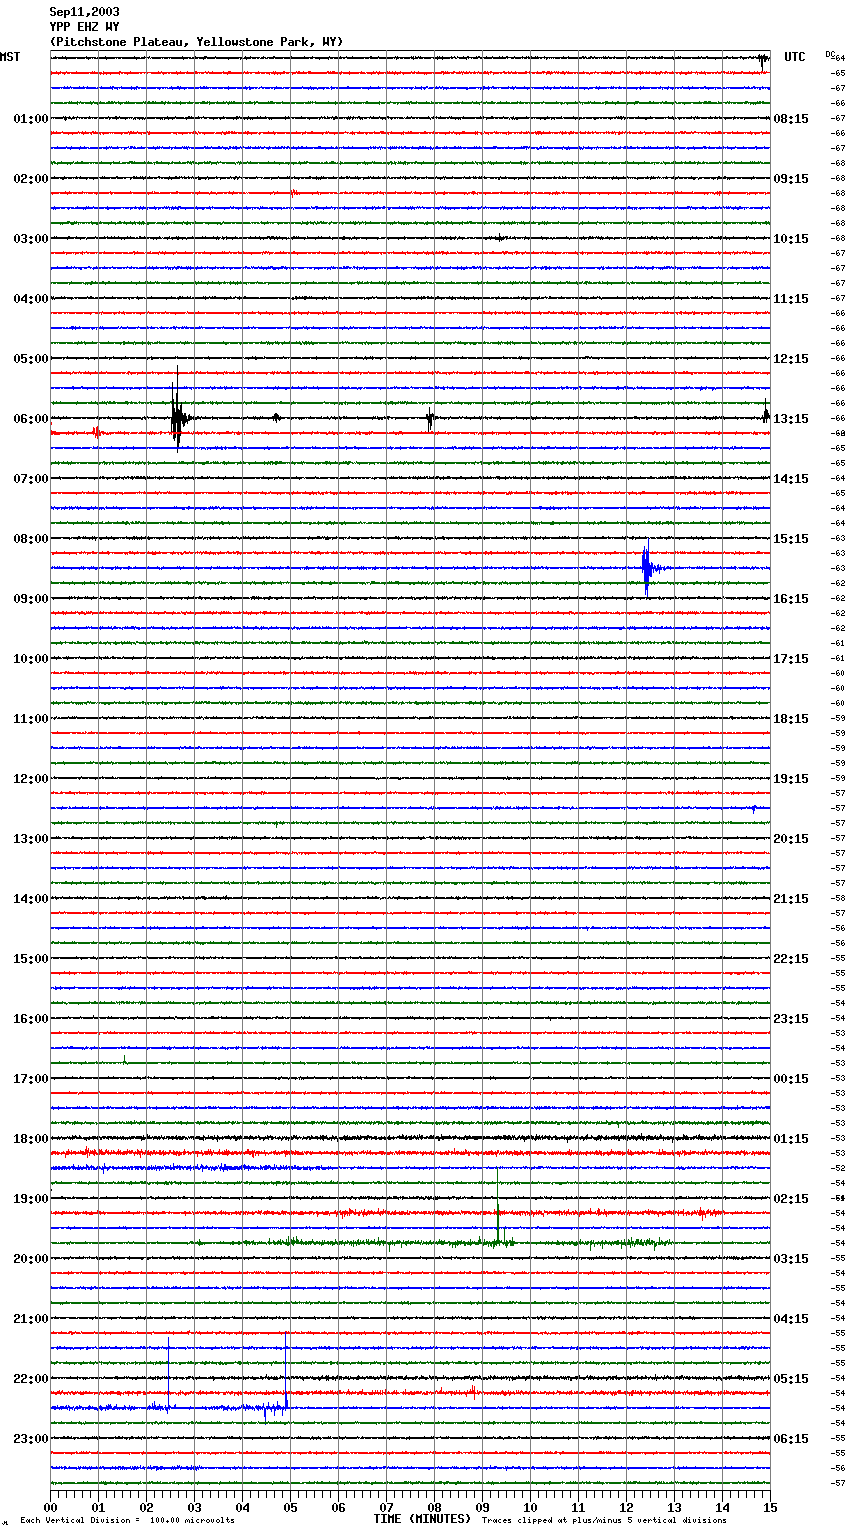
Task: Click the 23:15 UTC label
Action: pyautogui.click(x=791, y=1019)
